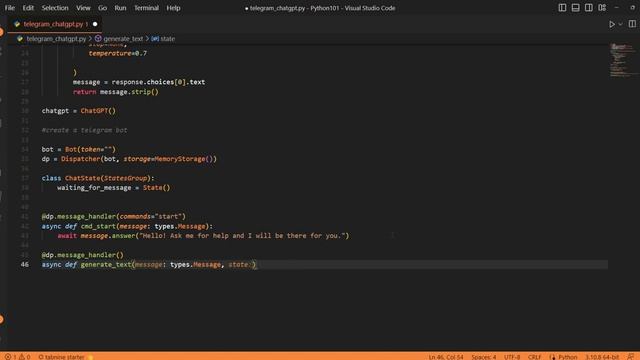640x360 pixels.
Task: Click the empty '@dp.message_handler()' decorator line
Action: (x=82, y=255)
